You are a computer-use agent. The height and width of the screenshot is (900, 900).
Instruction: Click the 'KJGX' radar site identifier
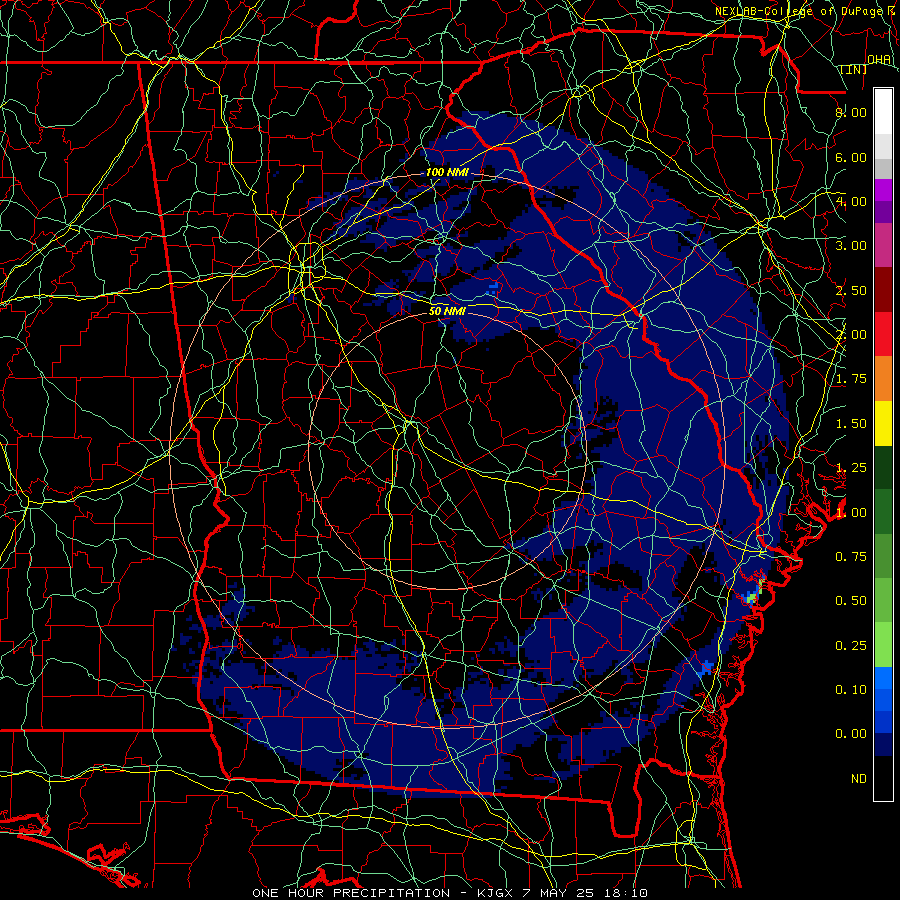[496, 893]
